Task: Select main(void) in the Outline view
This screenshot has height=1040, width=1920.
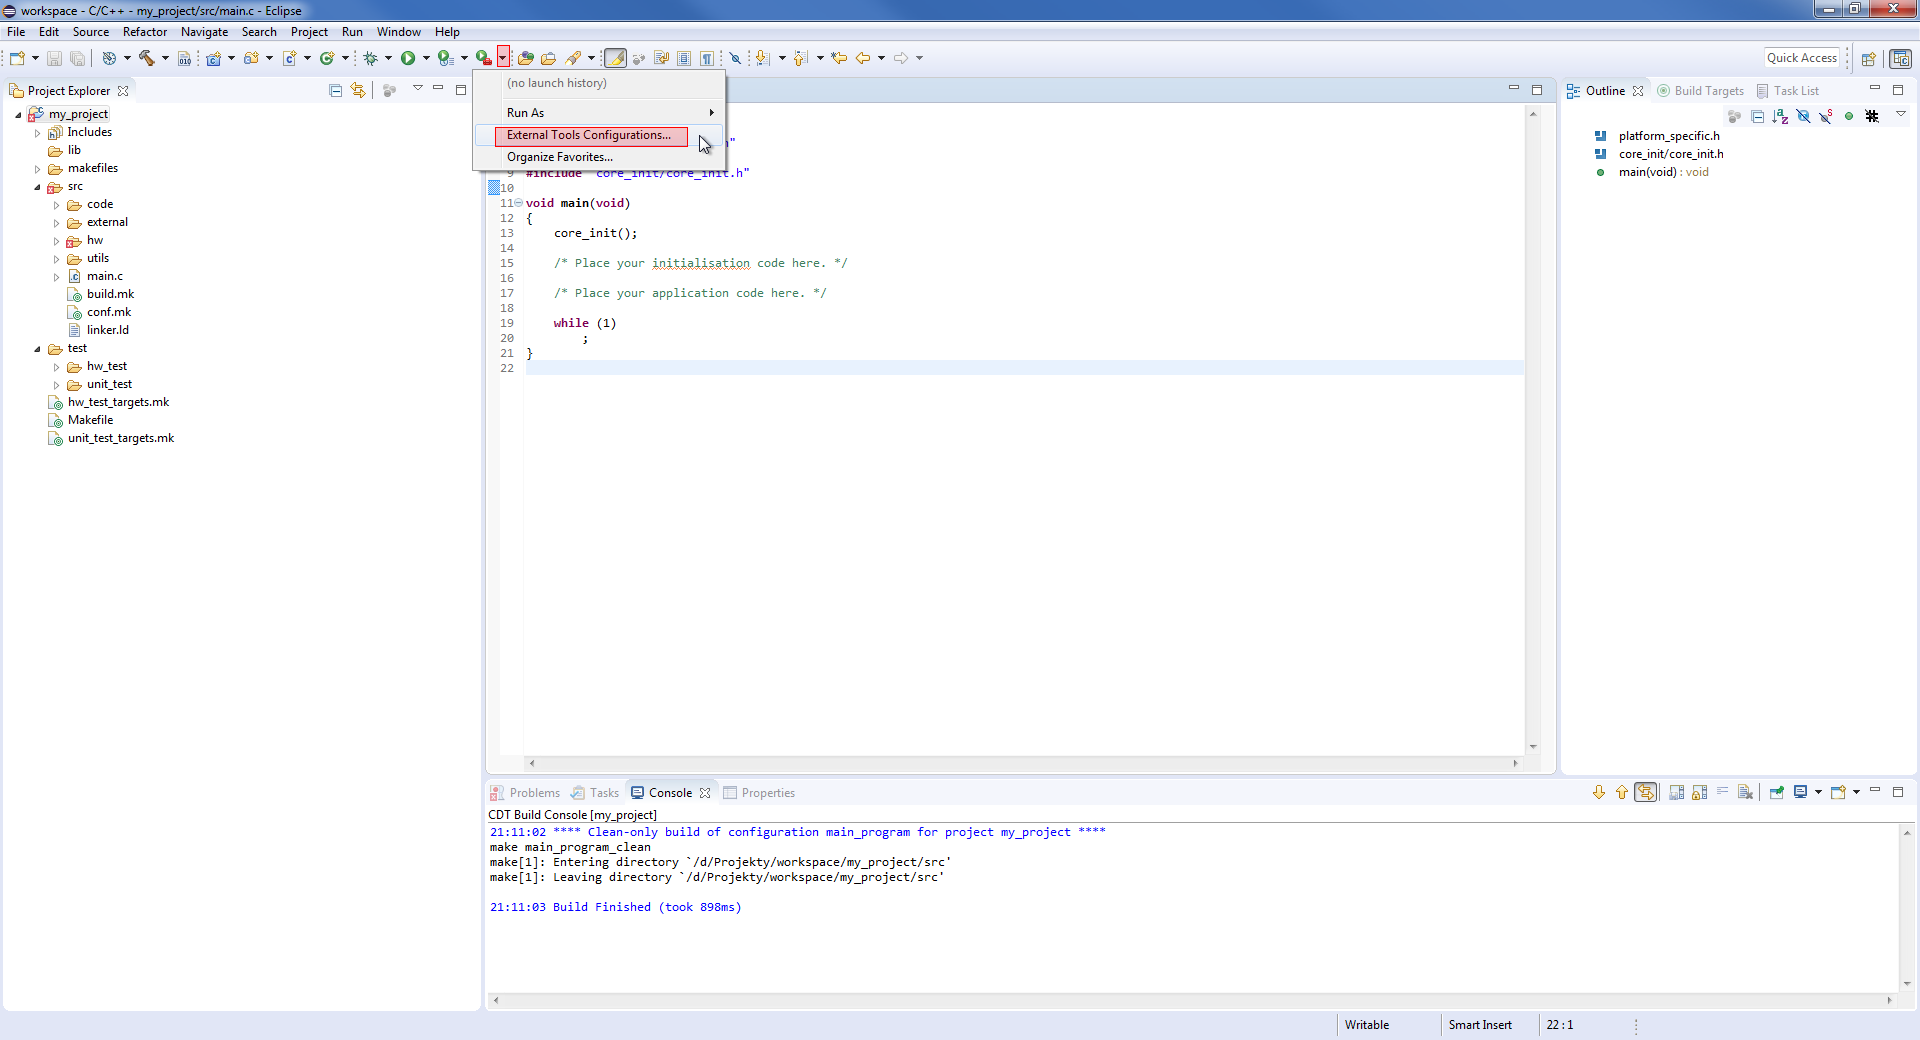Action: (1663, 172)
